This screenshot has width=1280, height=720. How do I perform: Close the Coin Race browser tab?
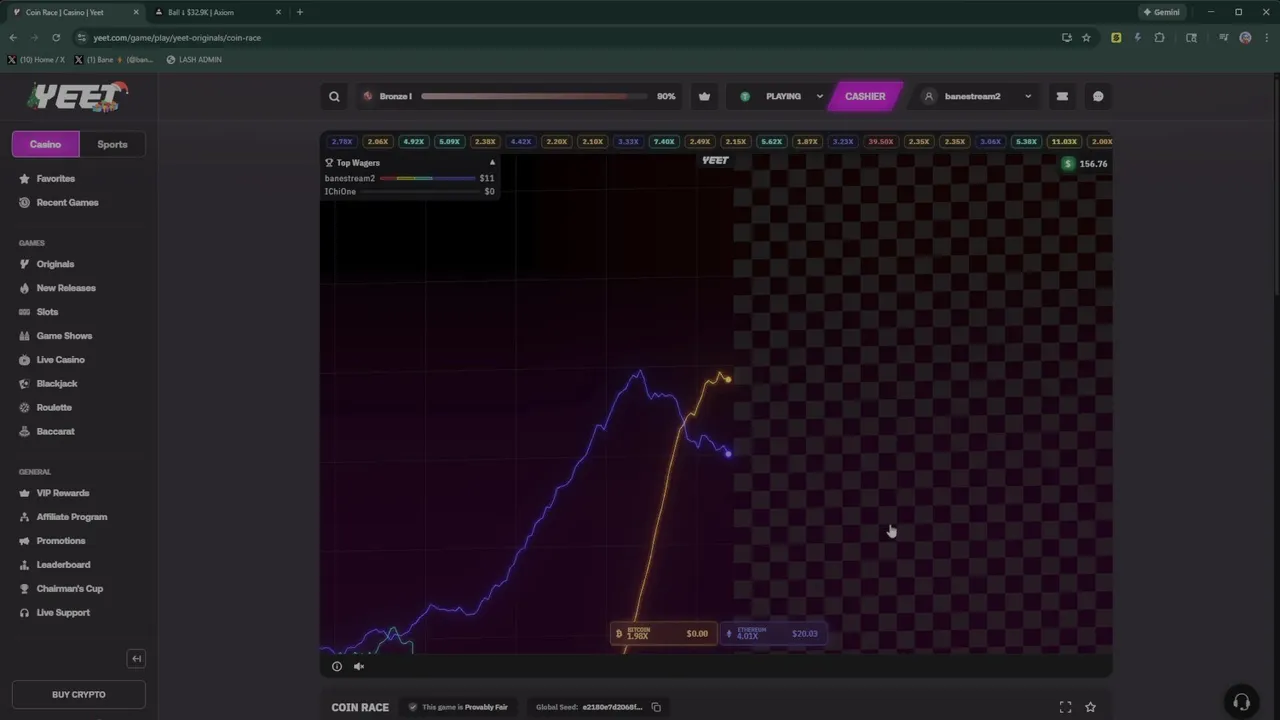(x=136, y=12)
